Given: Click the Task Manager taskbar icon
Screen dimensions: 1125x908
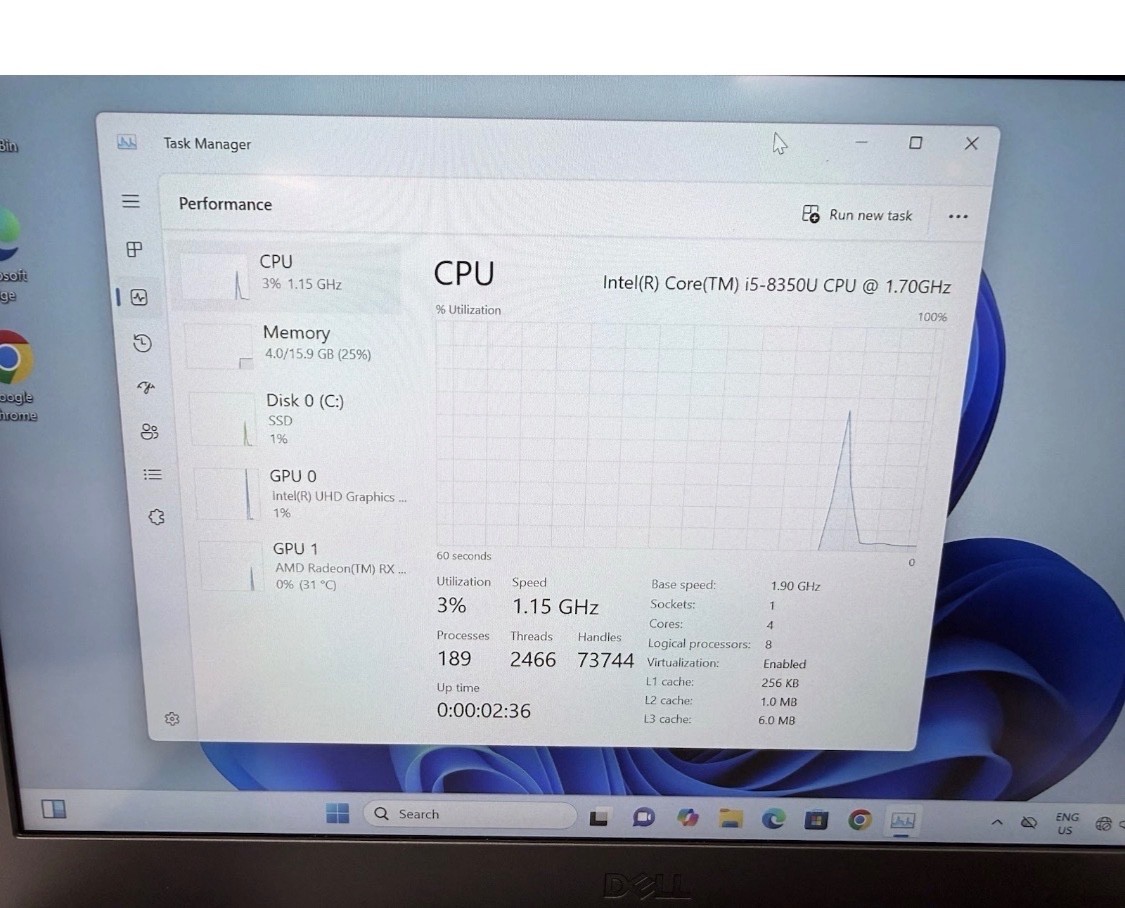Looking at the screenshot, I should 902,820.
